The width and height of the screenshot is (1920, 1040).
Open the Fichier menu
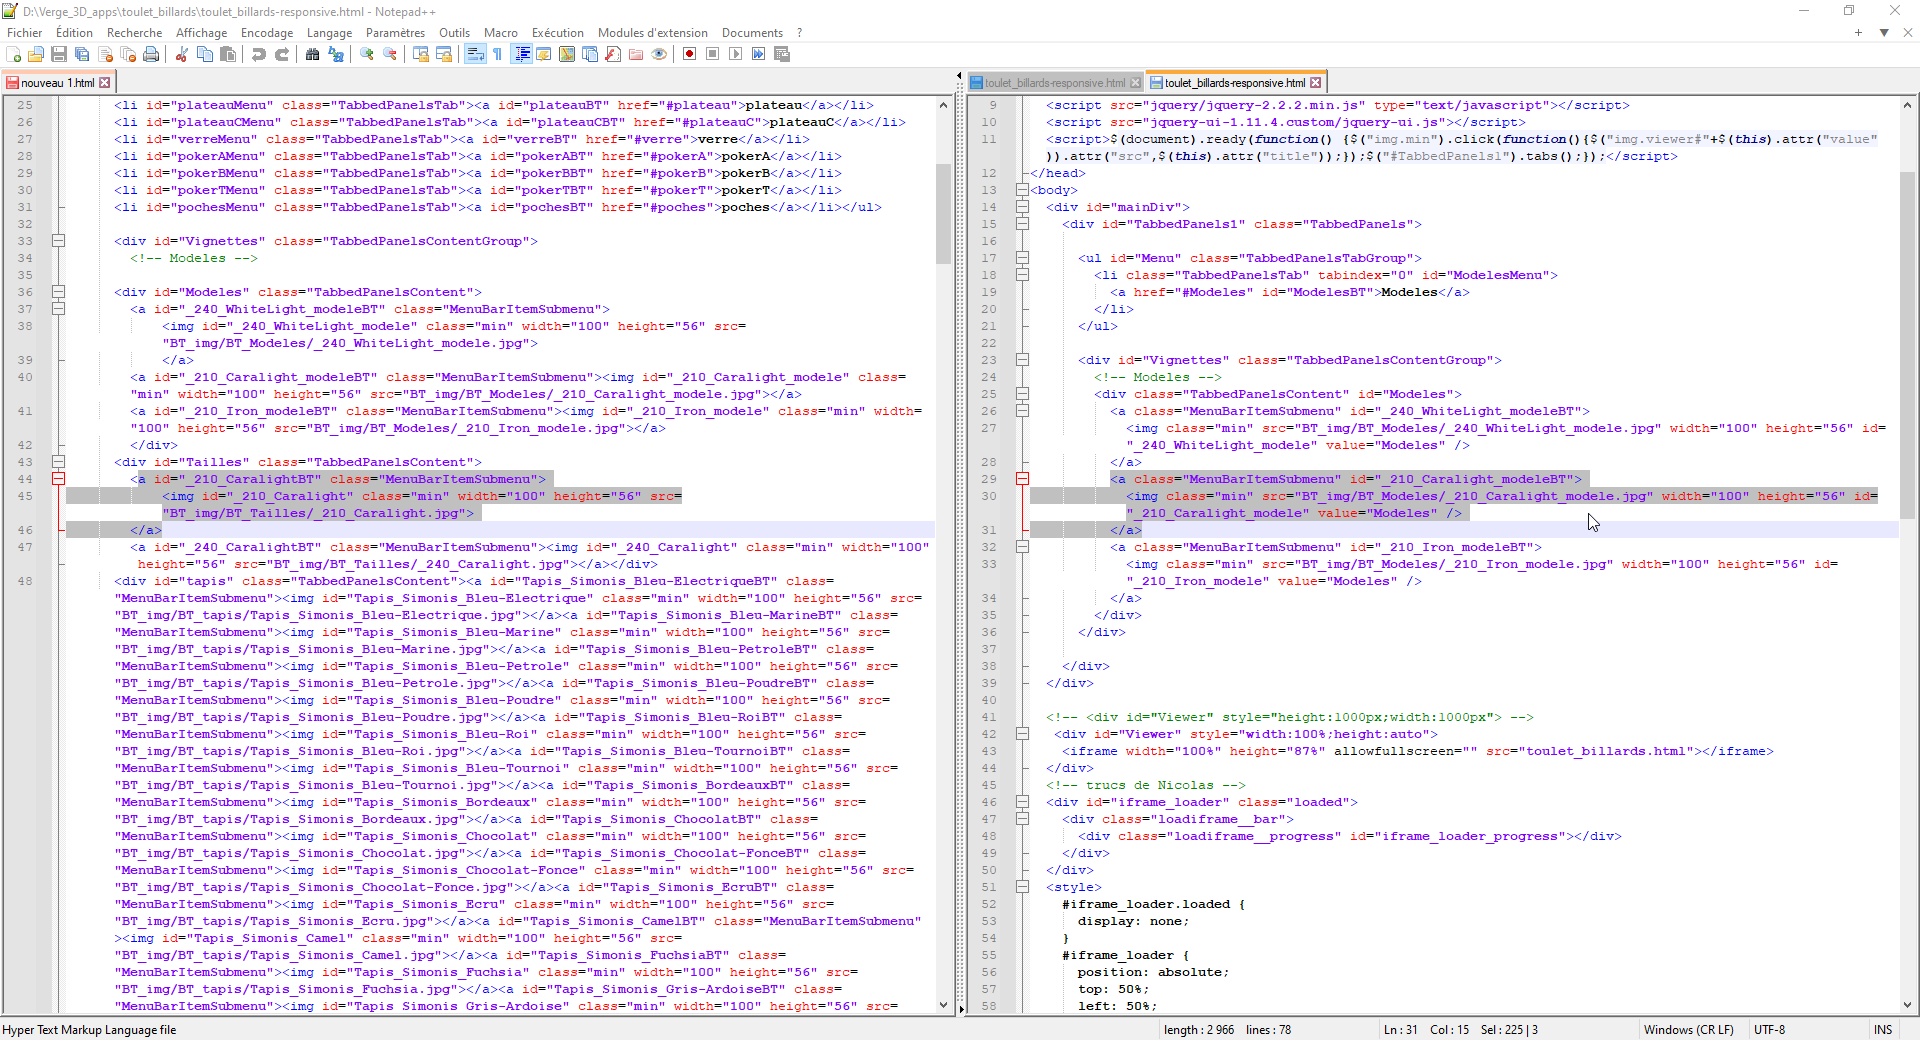[24, 33]
